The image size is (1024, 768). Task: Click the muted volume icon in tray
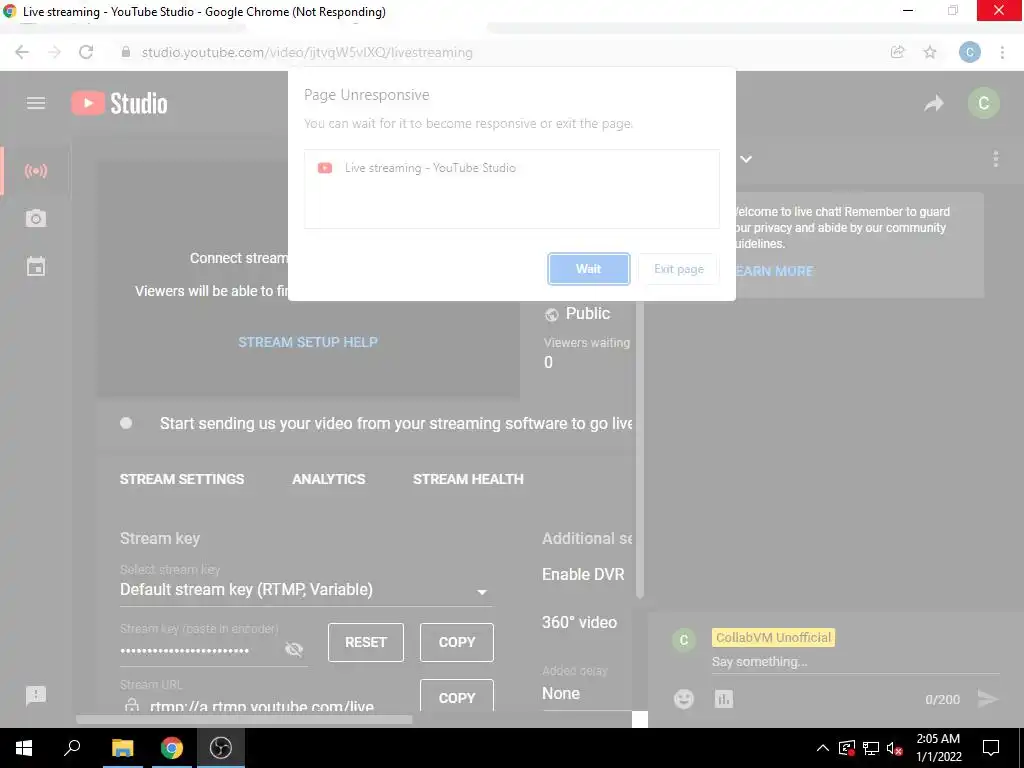point(895,748)
